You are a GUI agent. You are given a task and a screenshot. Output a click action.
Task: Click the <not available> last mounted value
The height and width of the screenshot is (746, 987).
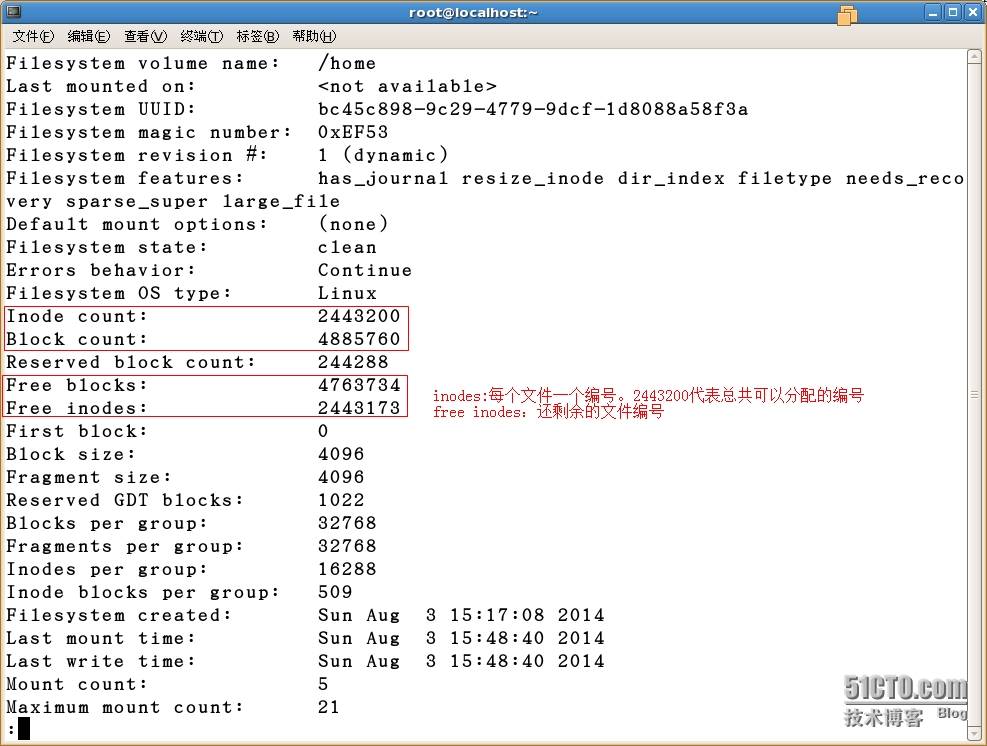pyautogui.click(x=407, y=86)
